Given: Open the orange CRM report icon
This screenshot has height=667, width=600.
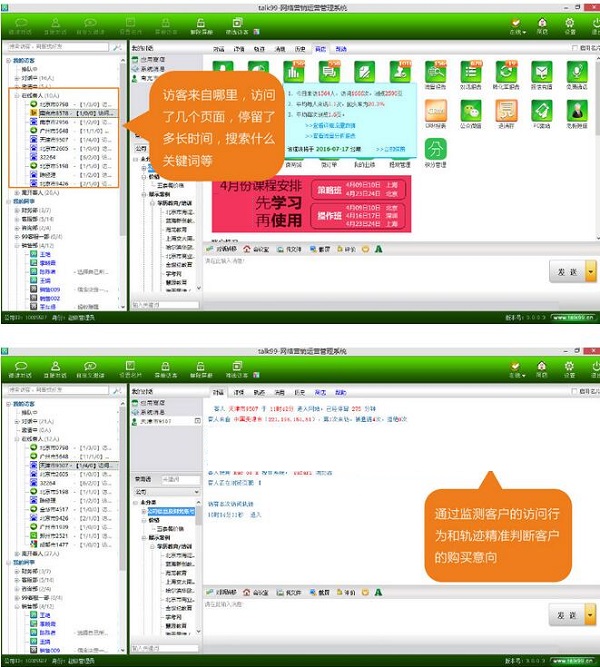Looking at the screenshot, I should pos(436,110).
